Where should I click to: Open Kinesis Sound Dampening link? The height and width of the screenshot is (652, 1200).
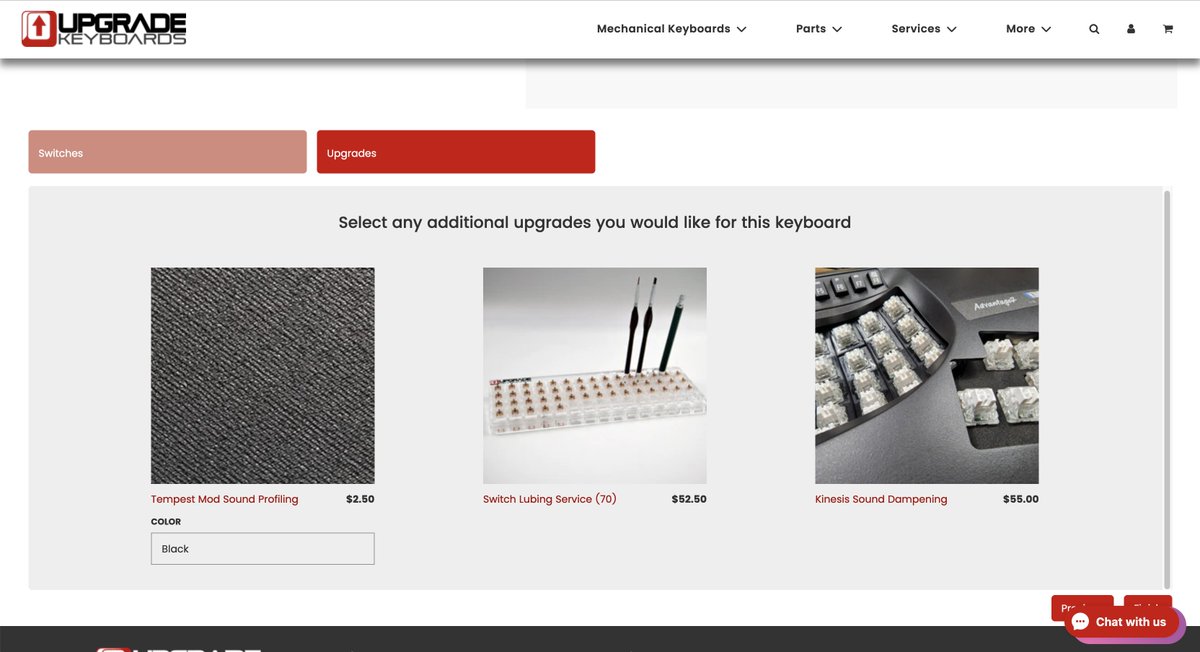click(x=881, y=499)
